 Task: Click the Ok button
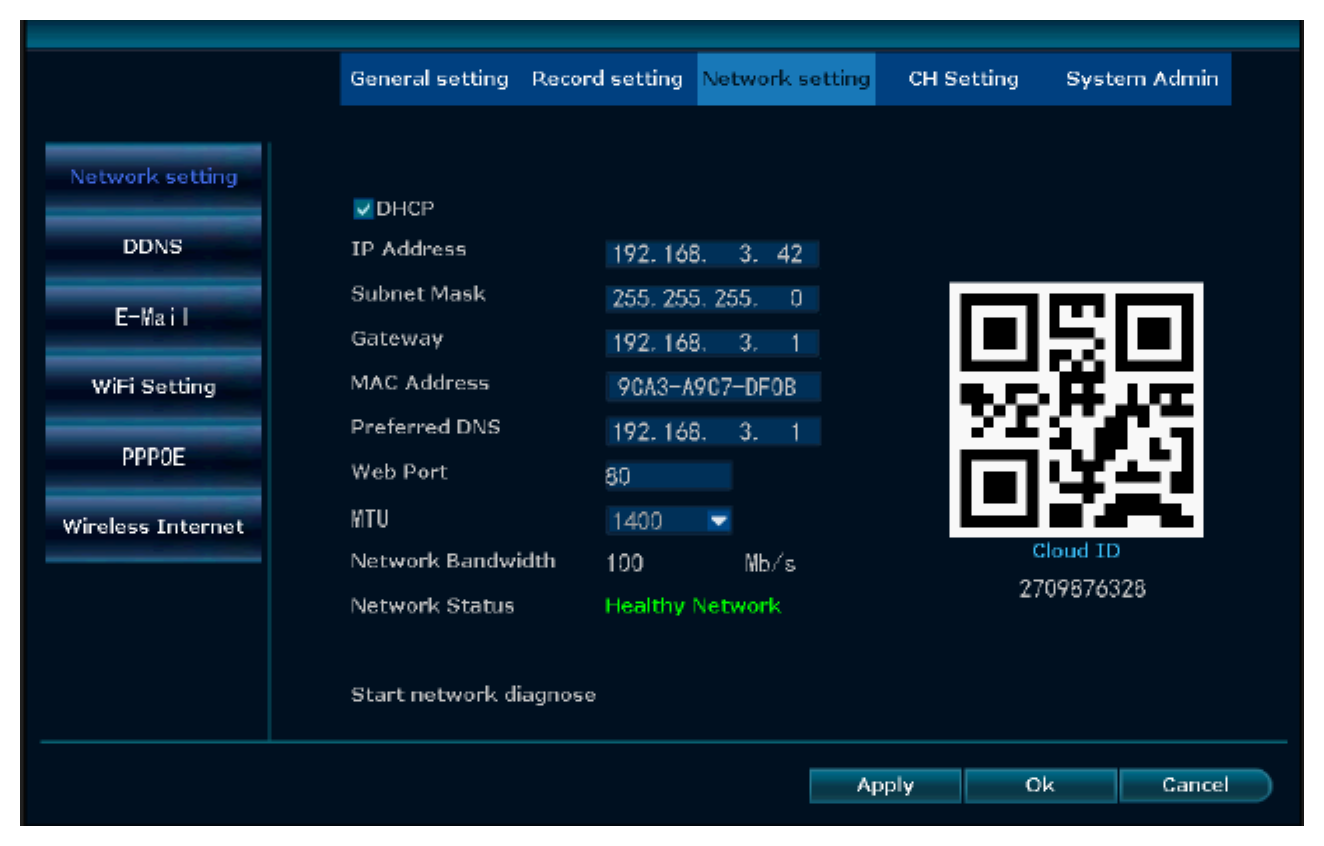(1040, 786)
